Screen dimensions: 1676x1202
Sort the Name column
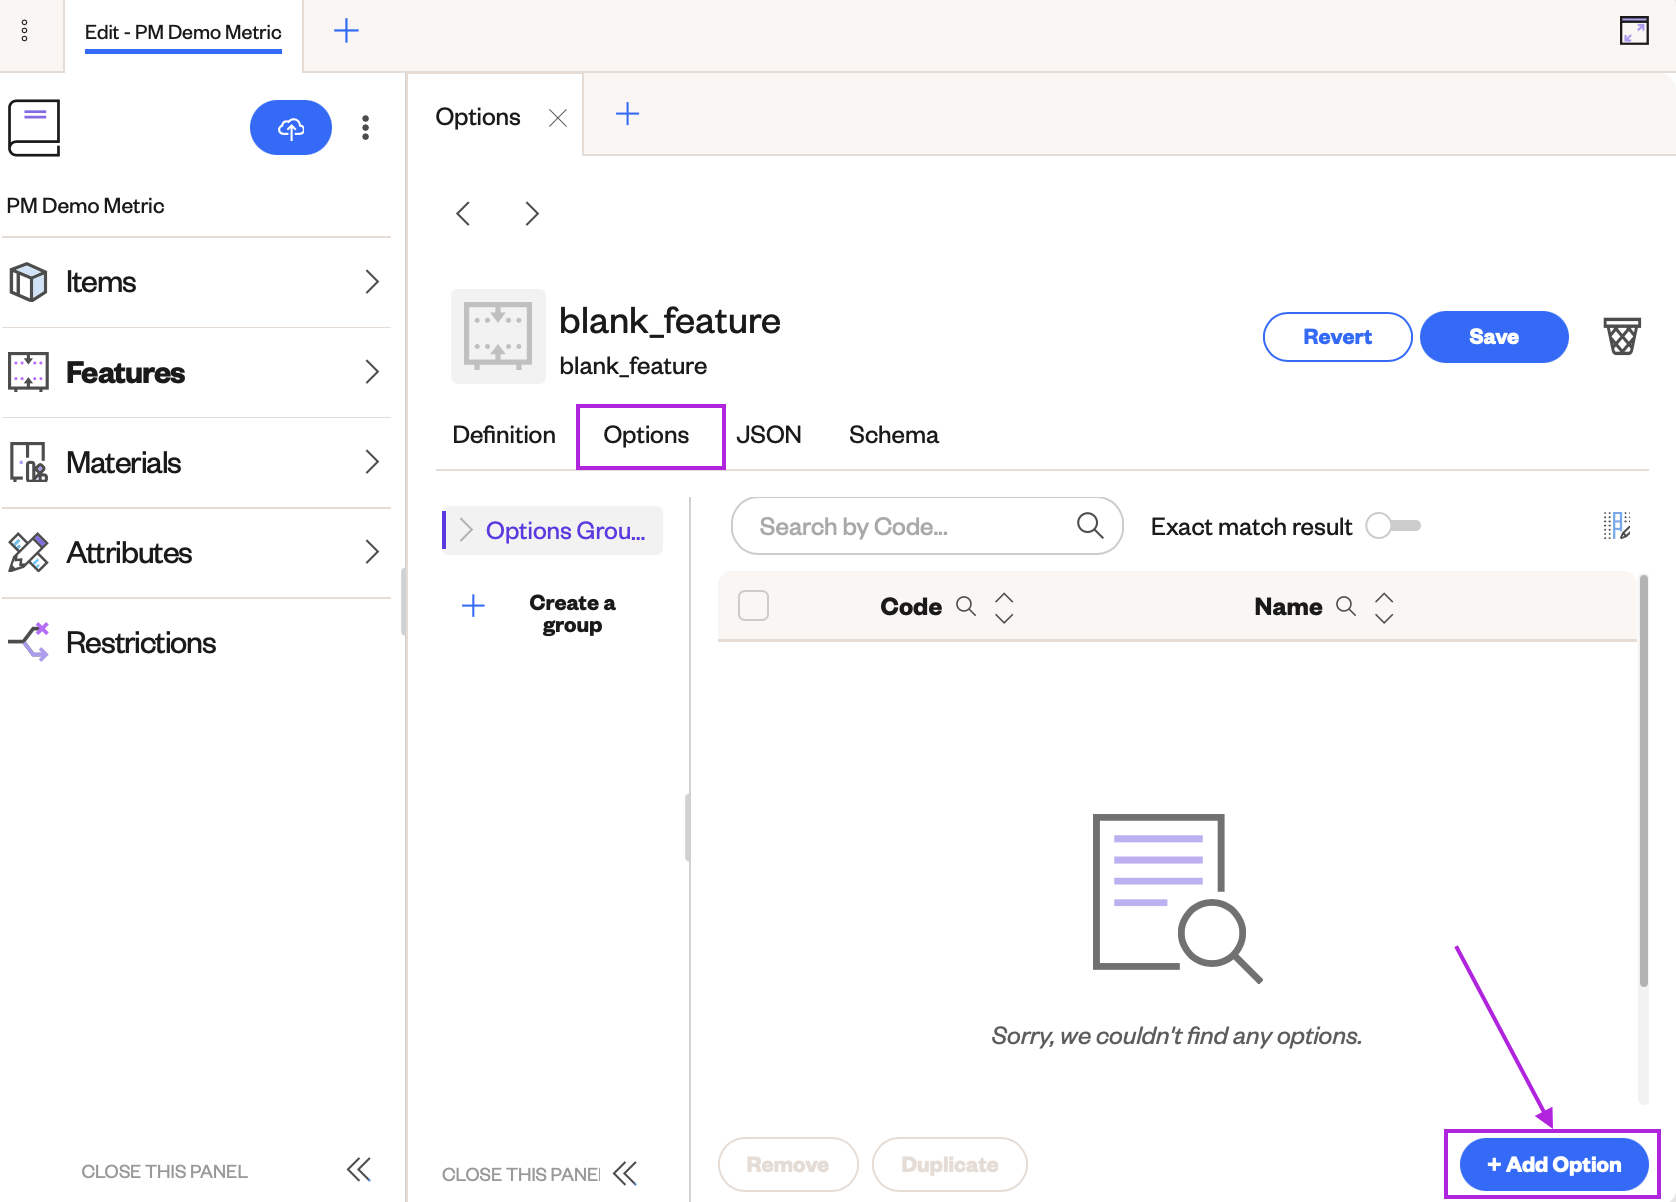click(x=1384, y=607)
